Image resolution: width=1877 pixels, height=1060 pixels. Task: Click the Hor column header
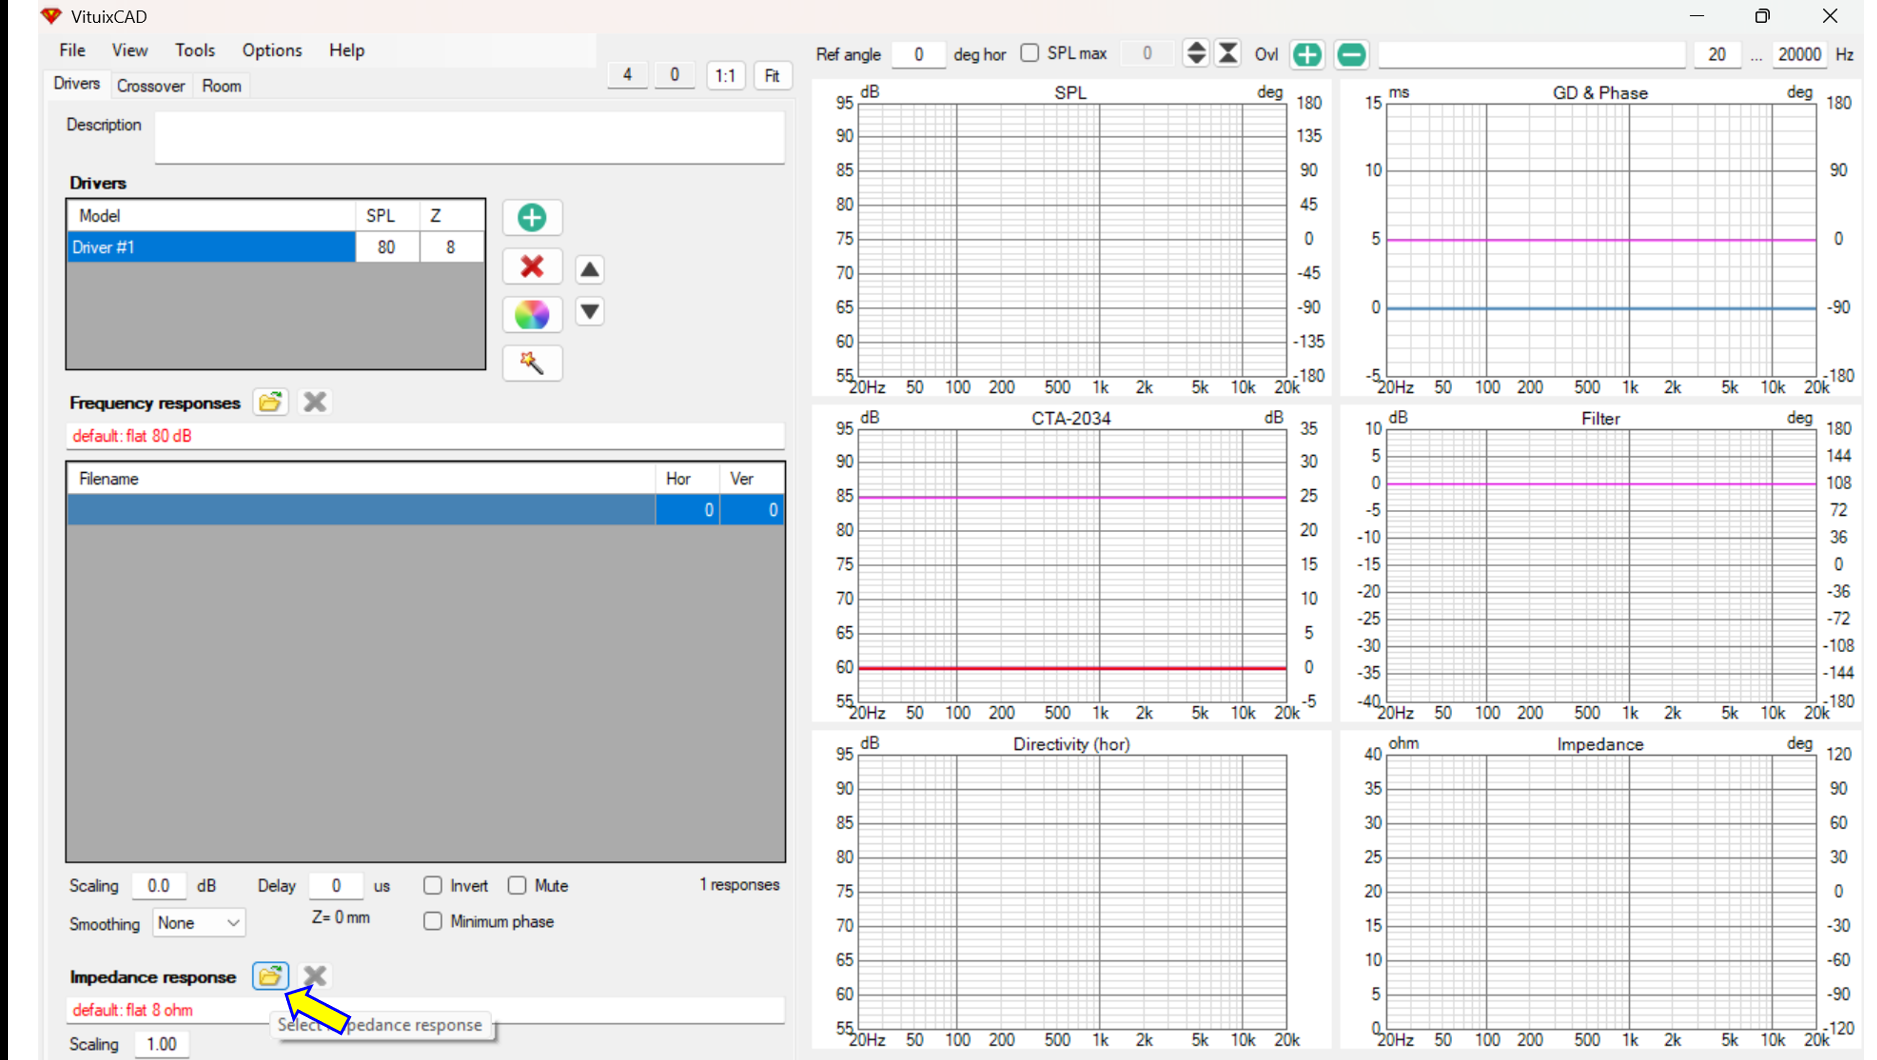[688, 479]
